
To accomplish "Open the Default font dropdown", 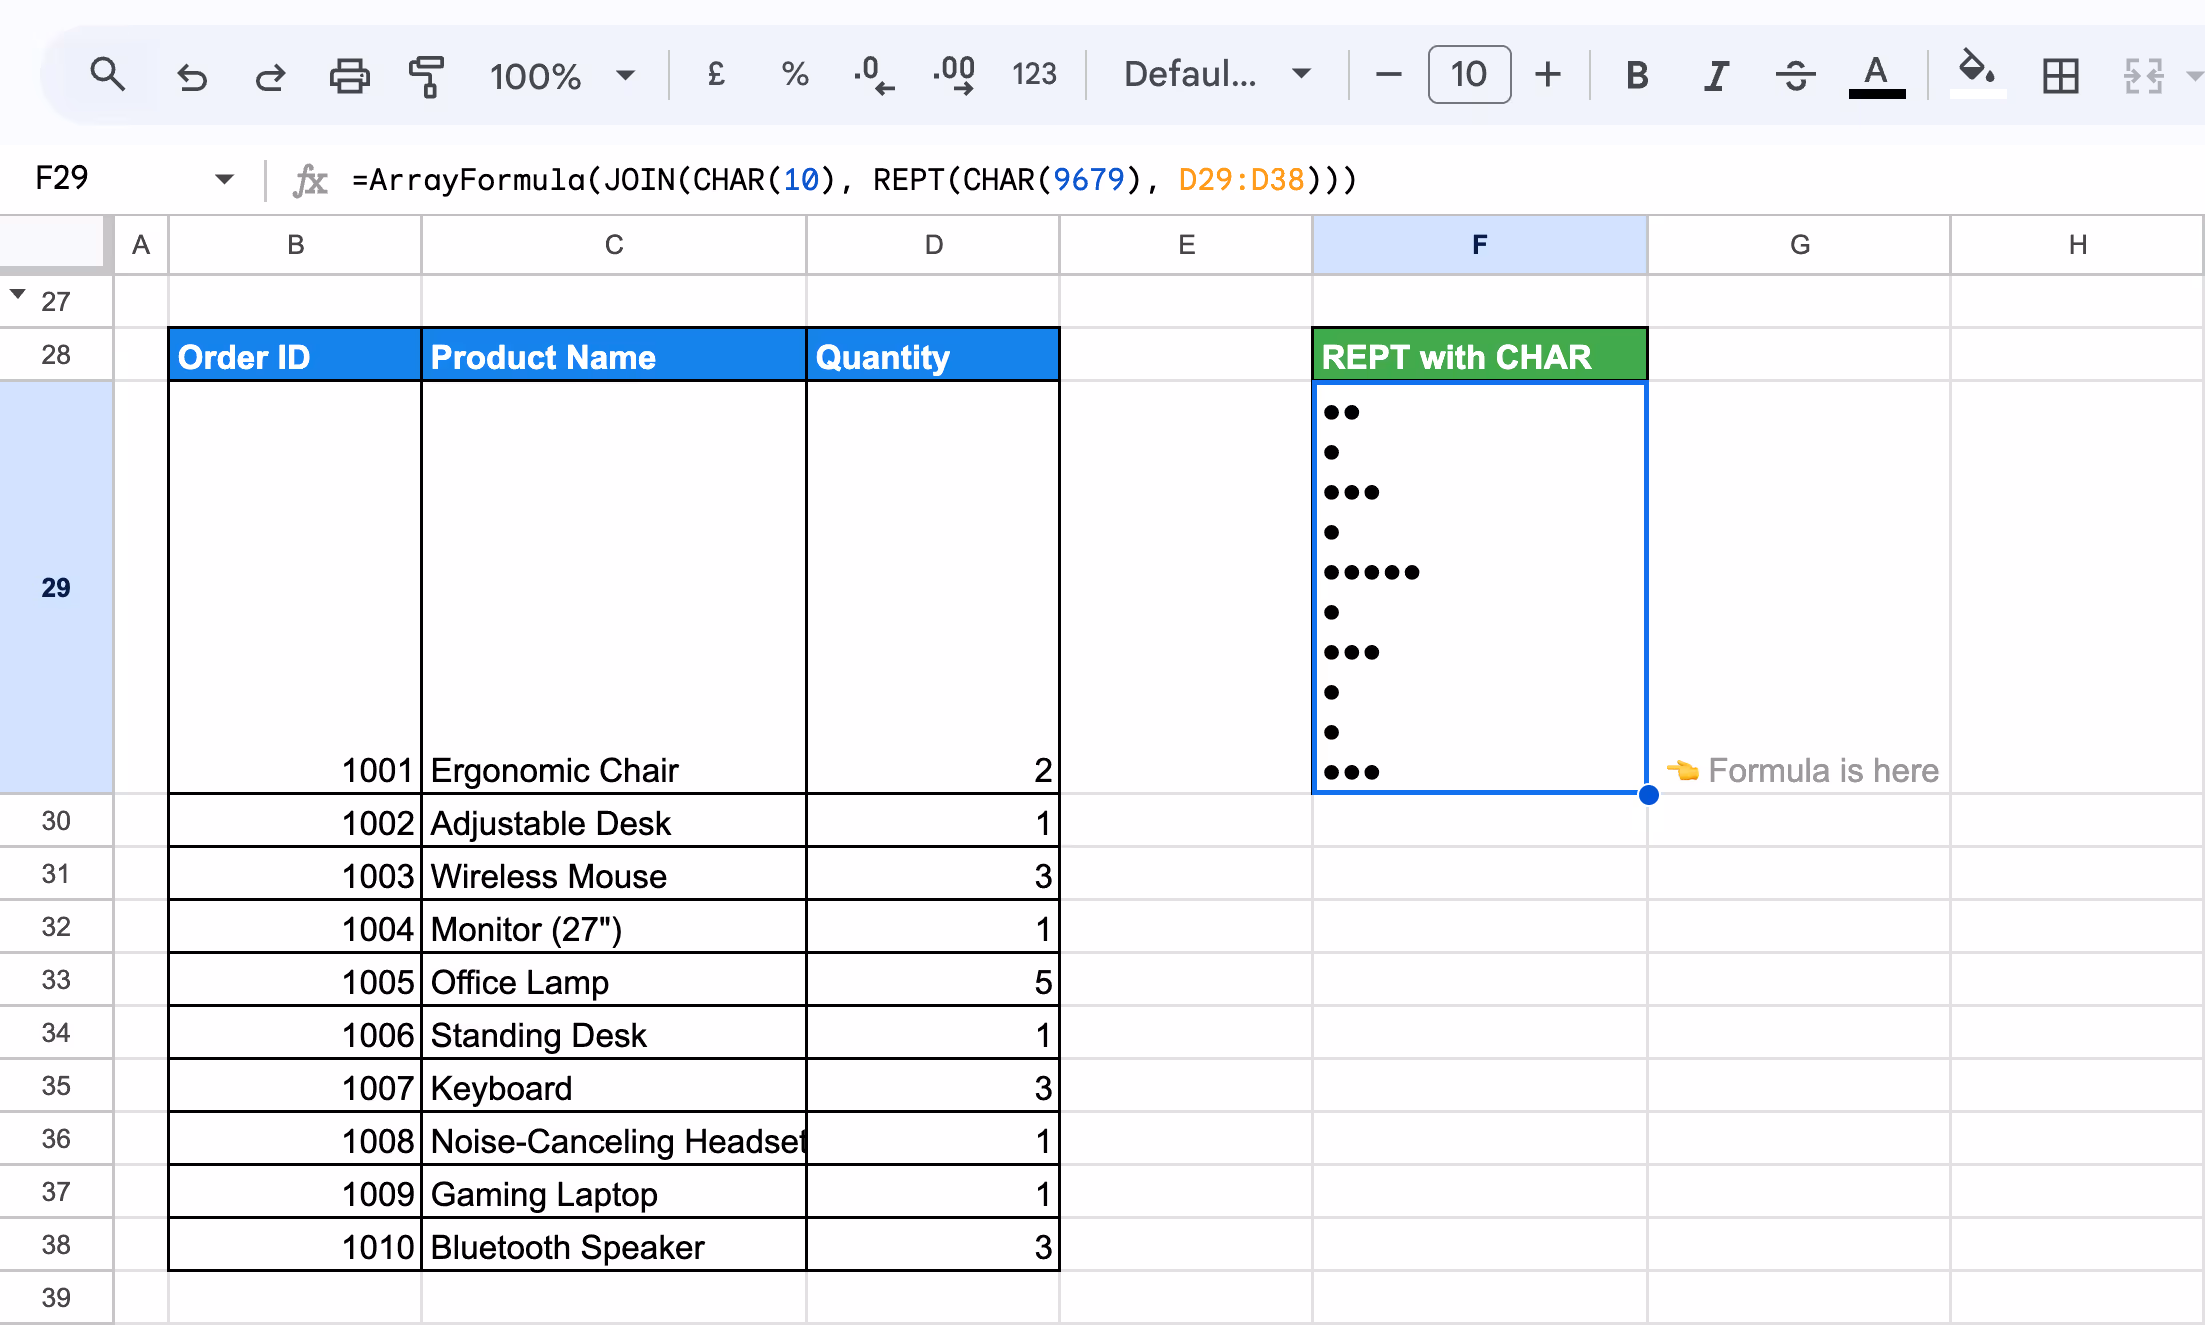I will (1216, 75).
